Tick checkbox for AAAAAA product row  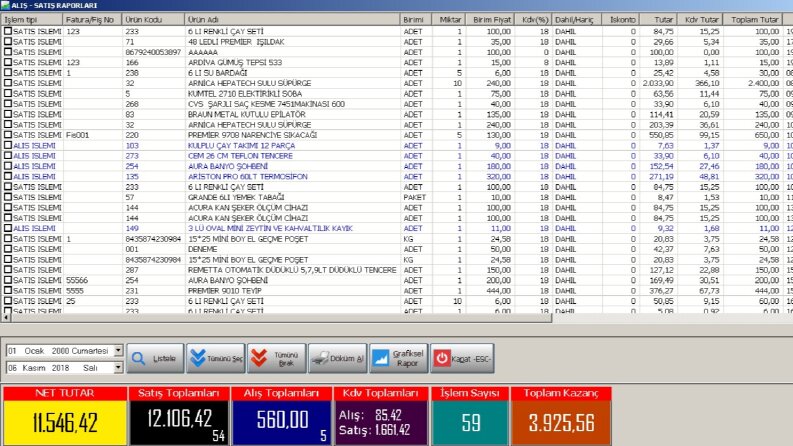click(x=8, y=52)
